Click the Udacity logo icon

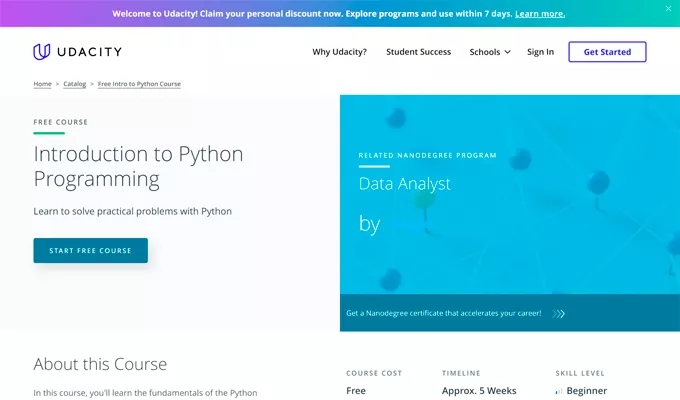tap(42, 52)
